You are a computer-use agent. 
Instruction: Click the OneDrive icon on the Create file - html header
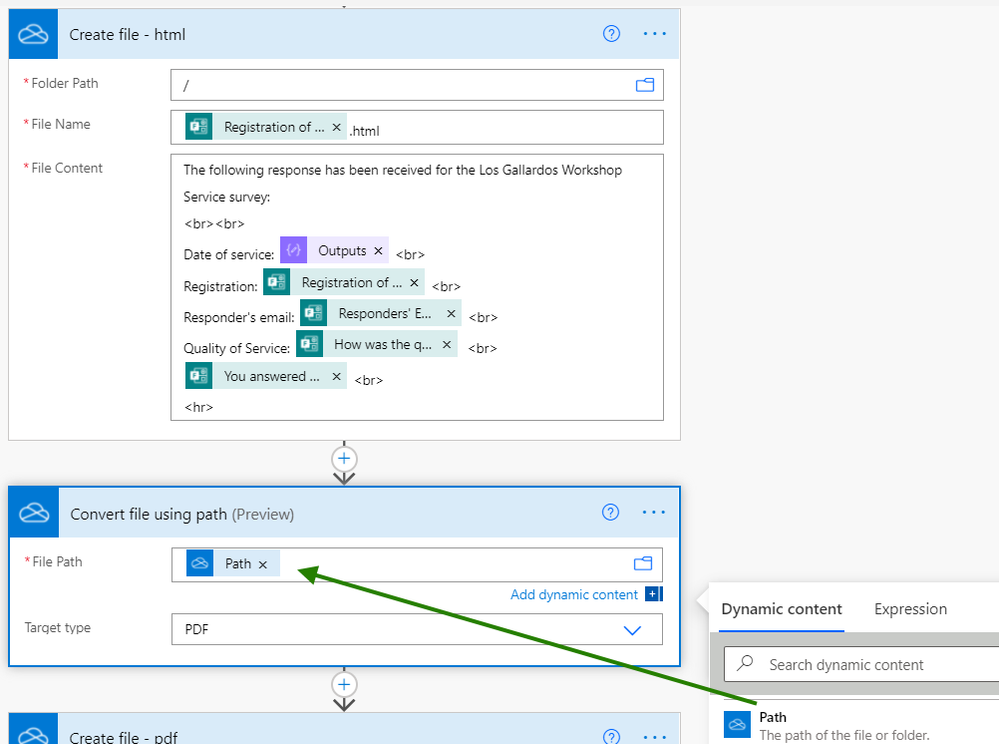33,34
